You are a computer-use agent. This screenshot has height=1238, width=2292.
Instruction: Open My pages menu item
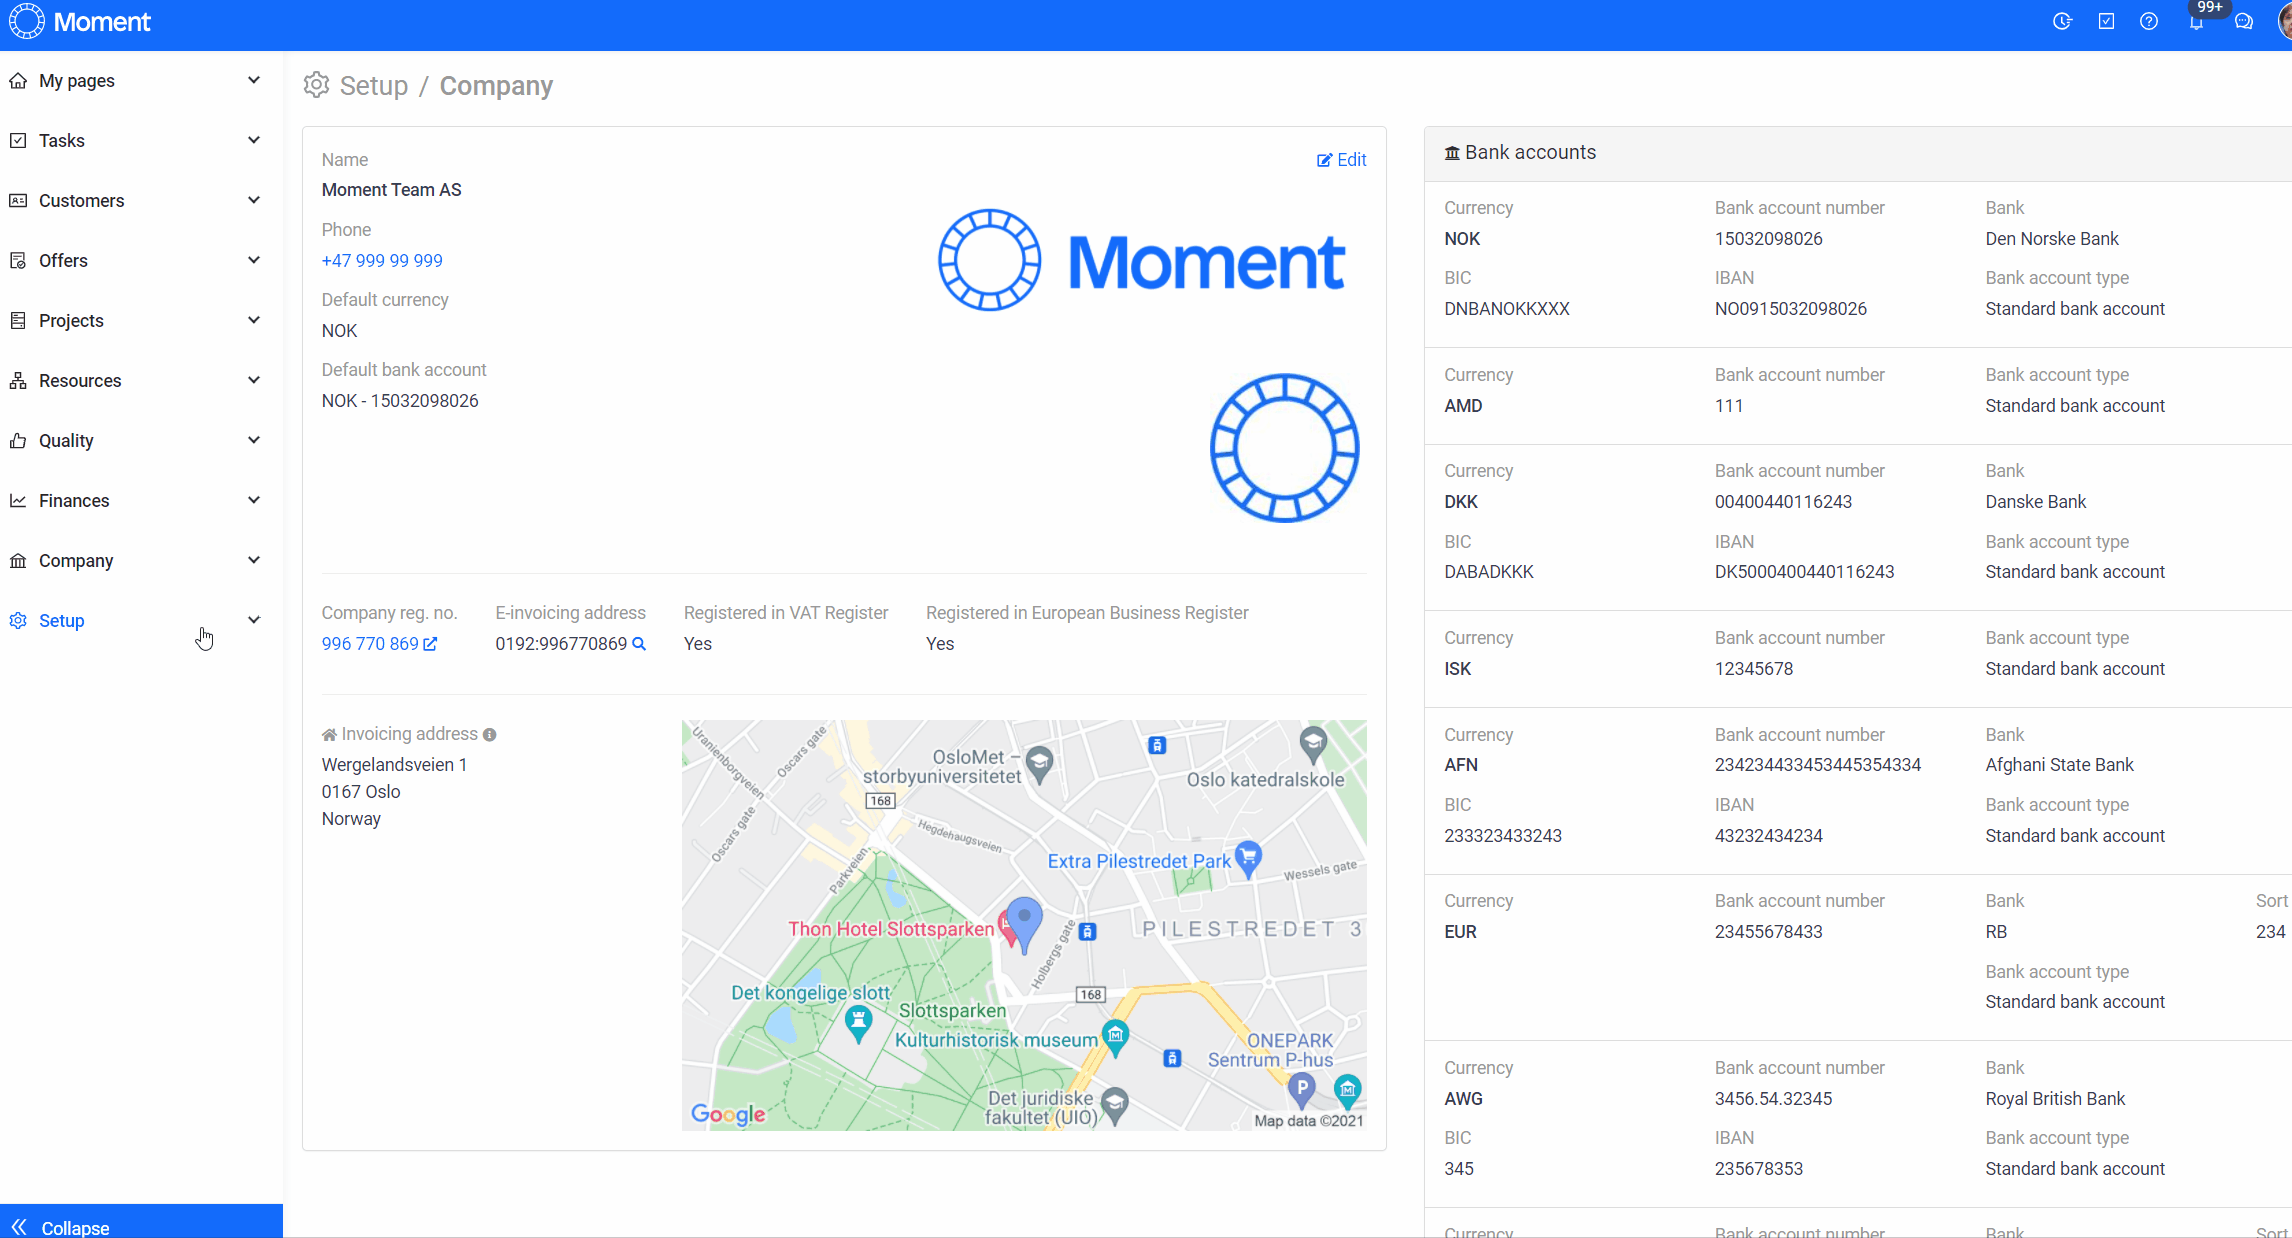[x=141, y=81]
